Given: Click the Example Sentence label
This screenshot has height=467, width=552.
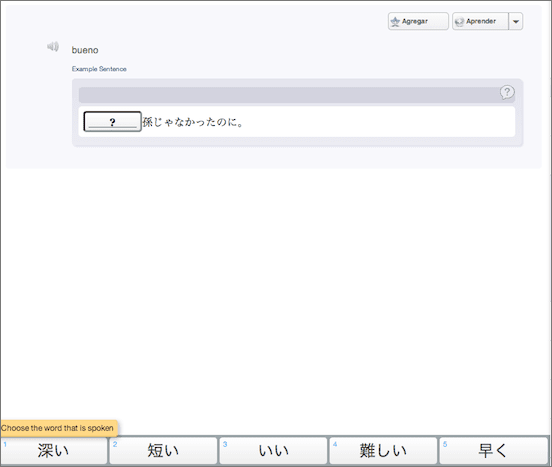Looking at the screenshot, I should 99,69.
